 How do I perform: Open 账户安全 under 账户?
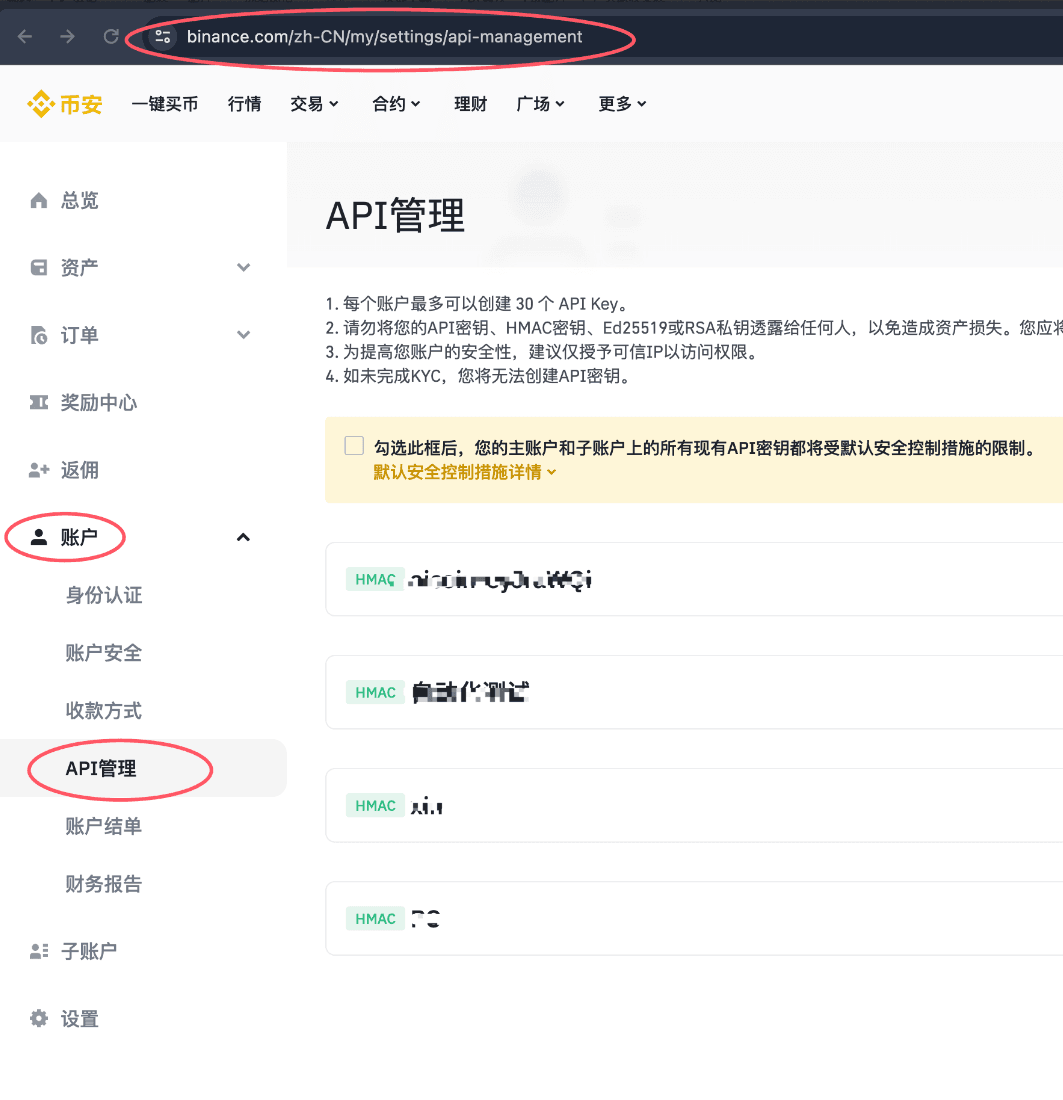tap(104, 653)
